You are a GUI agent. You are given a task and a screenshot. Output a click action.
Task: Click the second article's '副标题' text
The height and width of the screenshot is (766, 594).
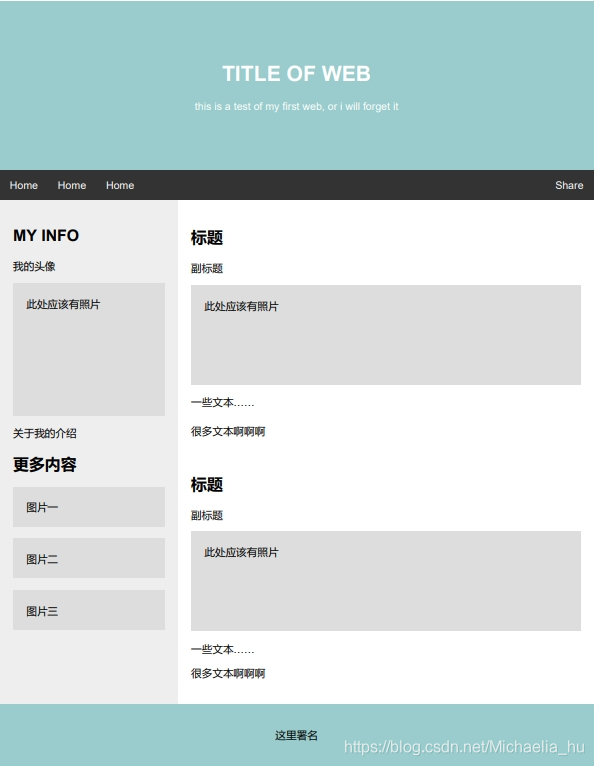tap(207, 515)
